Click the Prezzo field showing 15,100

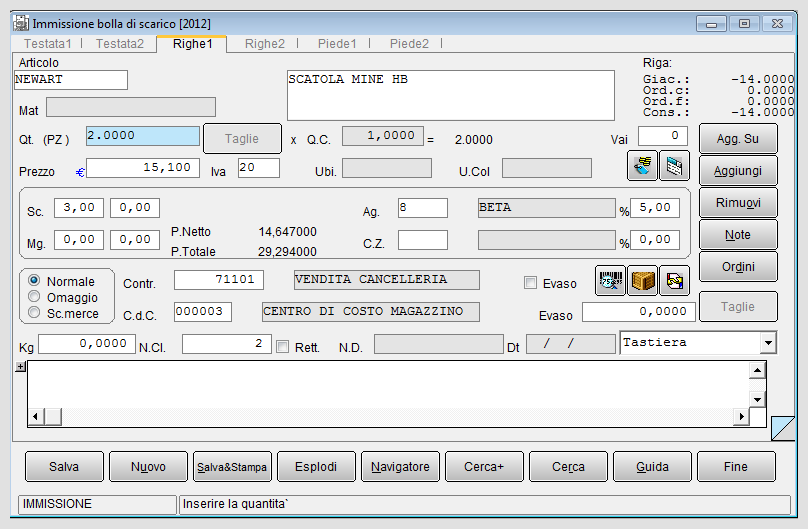point(143,168)
